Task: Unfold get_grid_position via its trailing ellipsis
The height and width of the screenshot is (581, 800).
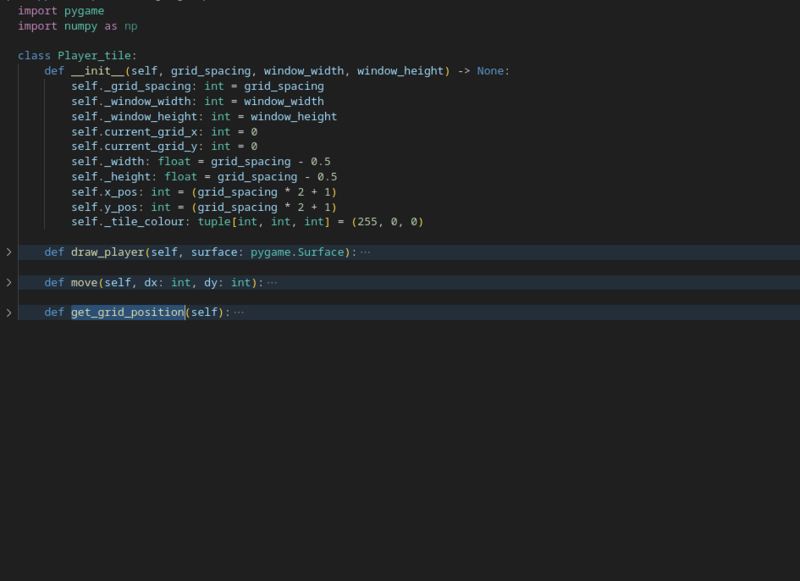Action: (239, 312)
